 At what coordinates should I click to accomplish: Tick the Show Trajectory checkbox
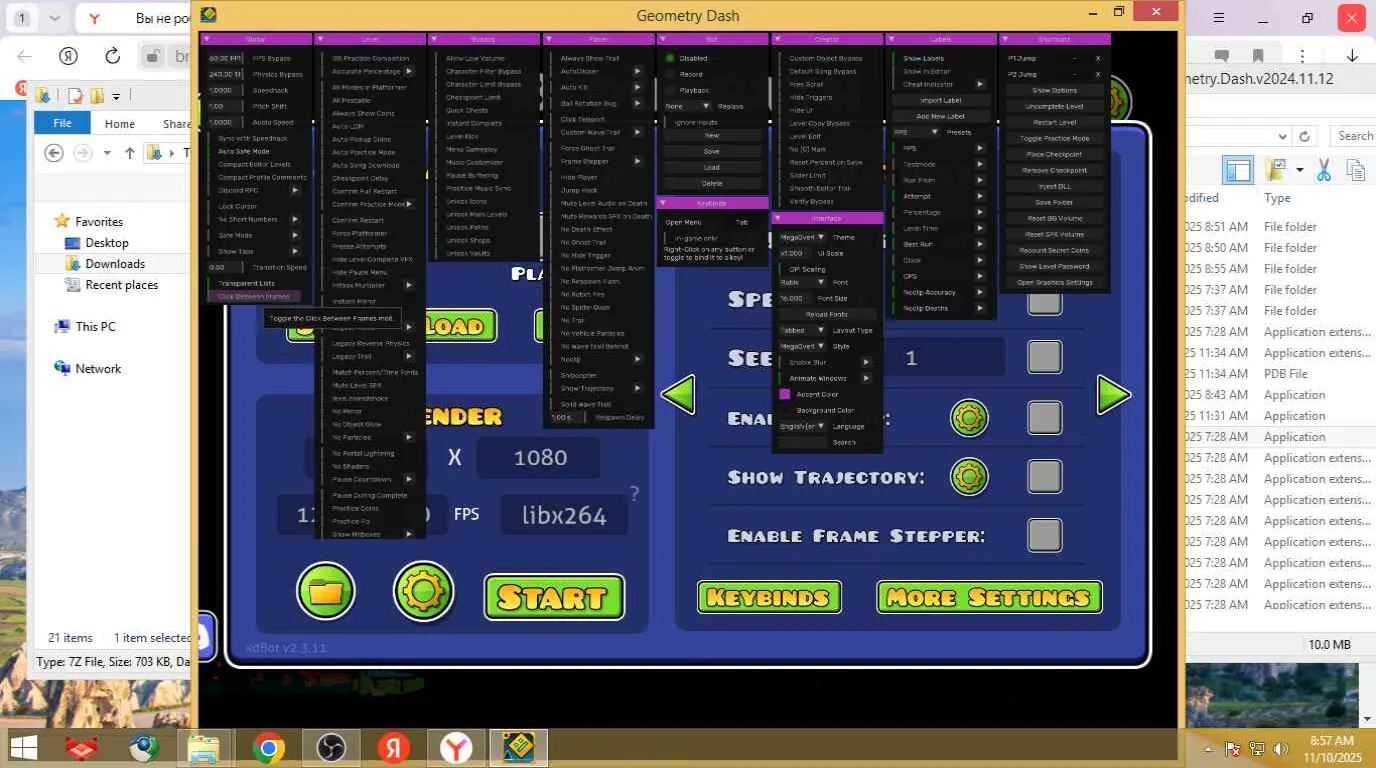click(x=1045, y=477)
